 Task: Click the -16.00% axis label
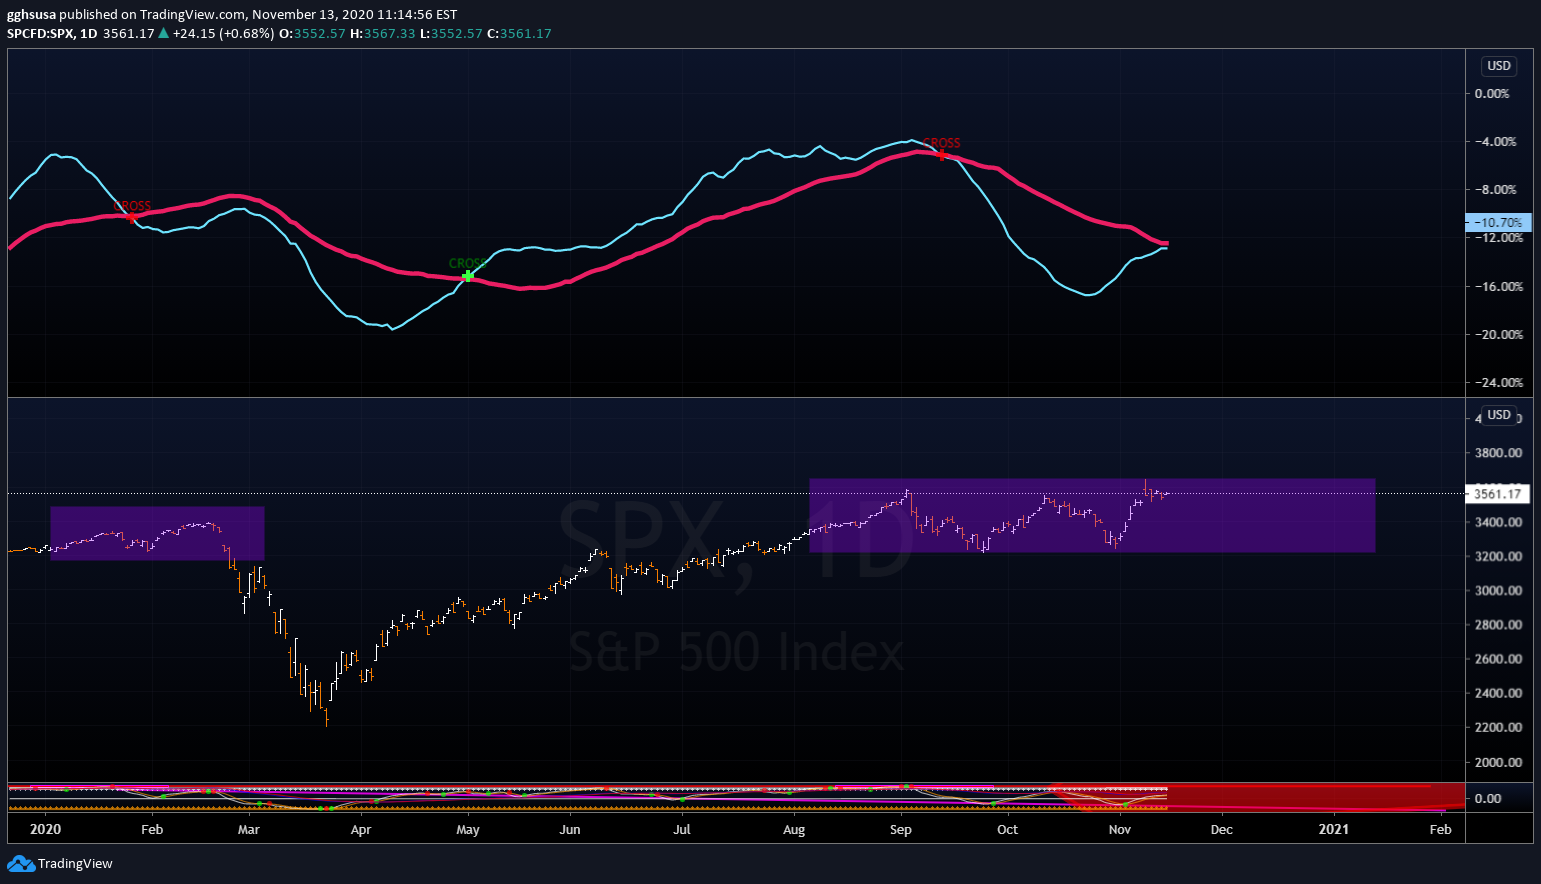[x=1499, y=287]
